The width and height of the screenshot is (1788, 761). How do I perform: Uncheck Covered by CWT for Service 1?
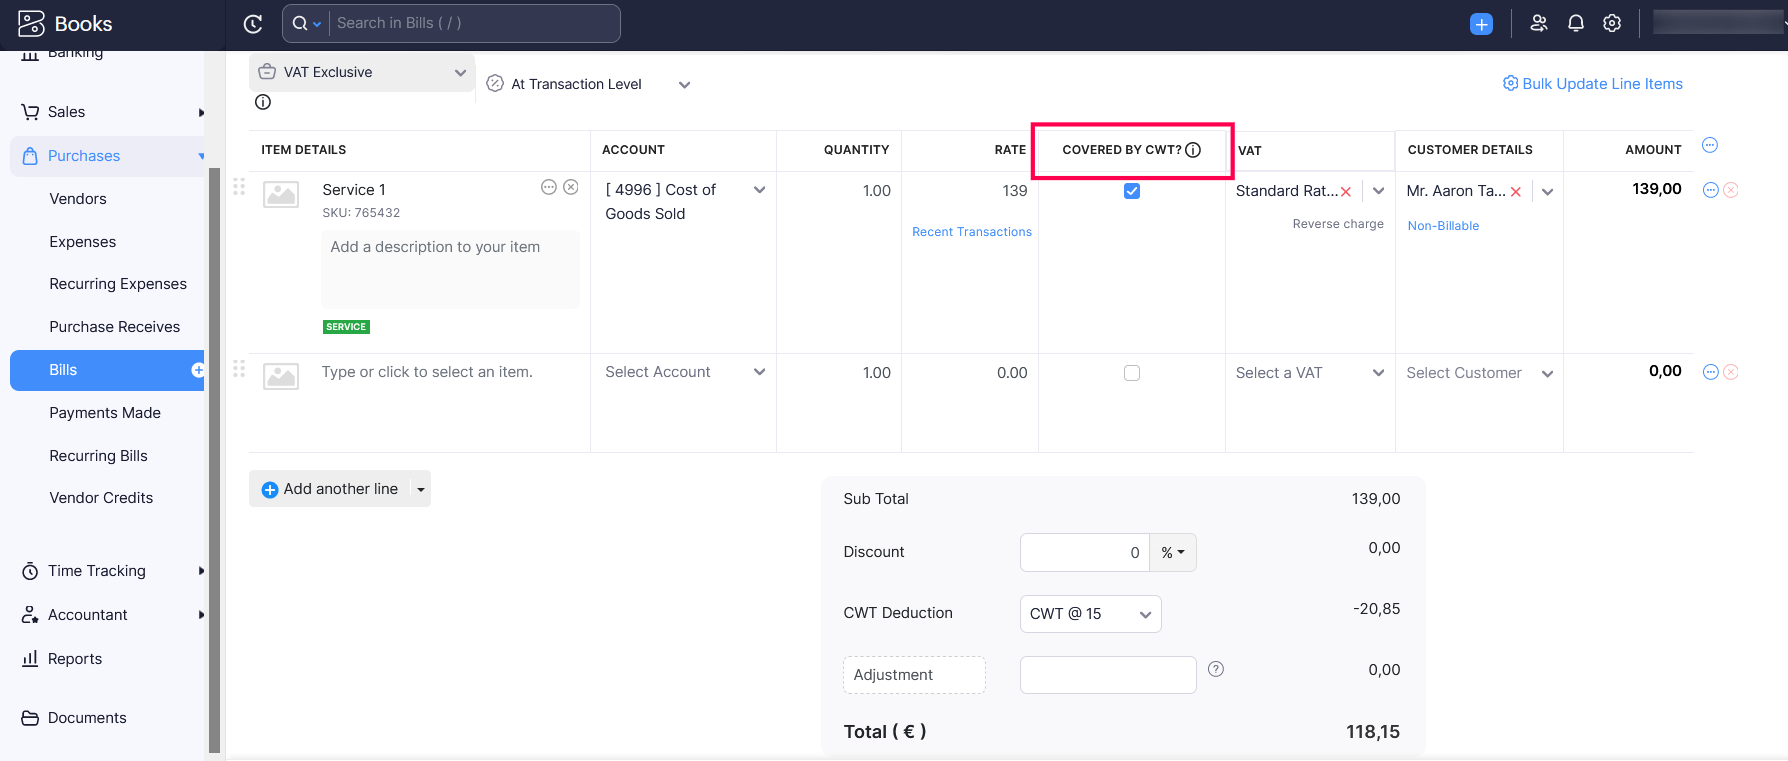coord(1132,191)
